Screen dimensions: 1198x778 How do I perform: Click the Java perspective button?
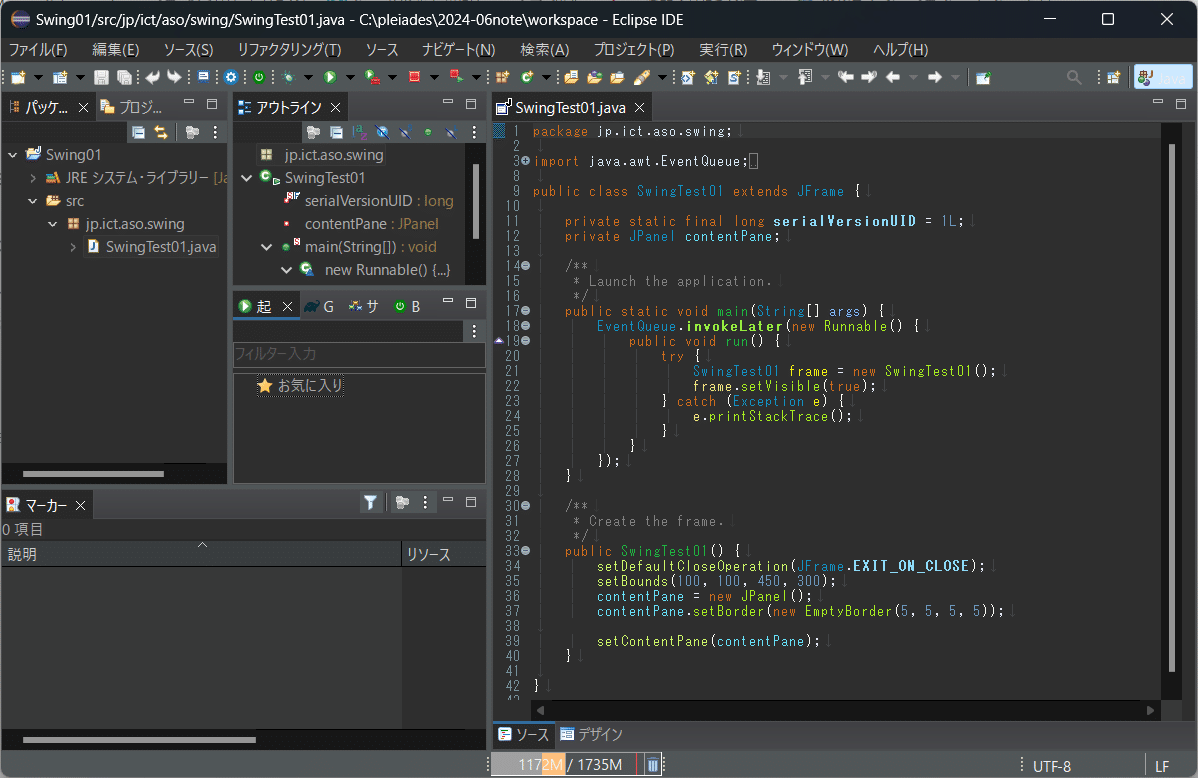[x=1163, y=77]
